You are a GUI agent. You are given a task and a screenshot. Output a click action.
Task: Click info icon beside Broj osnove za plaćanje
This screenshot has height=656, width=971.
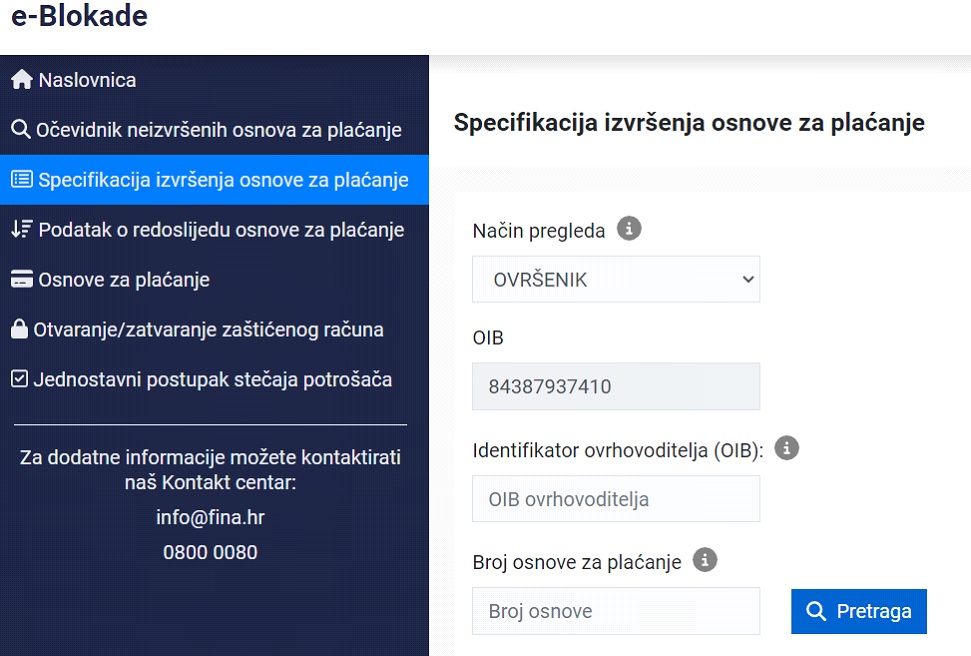(x=705, y=560)
